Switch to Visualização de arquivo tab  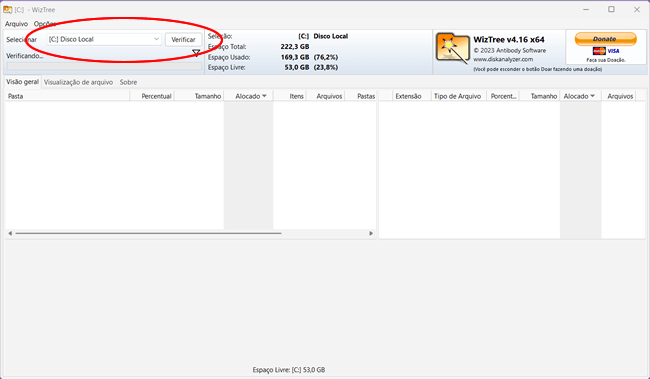click(x=78, y=82)
